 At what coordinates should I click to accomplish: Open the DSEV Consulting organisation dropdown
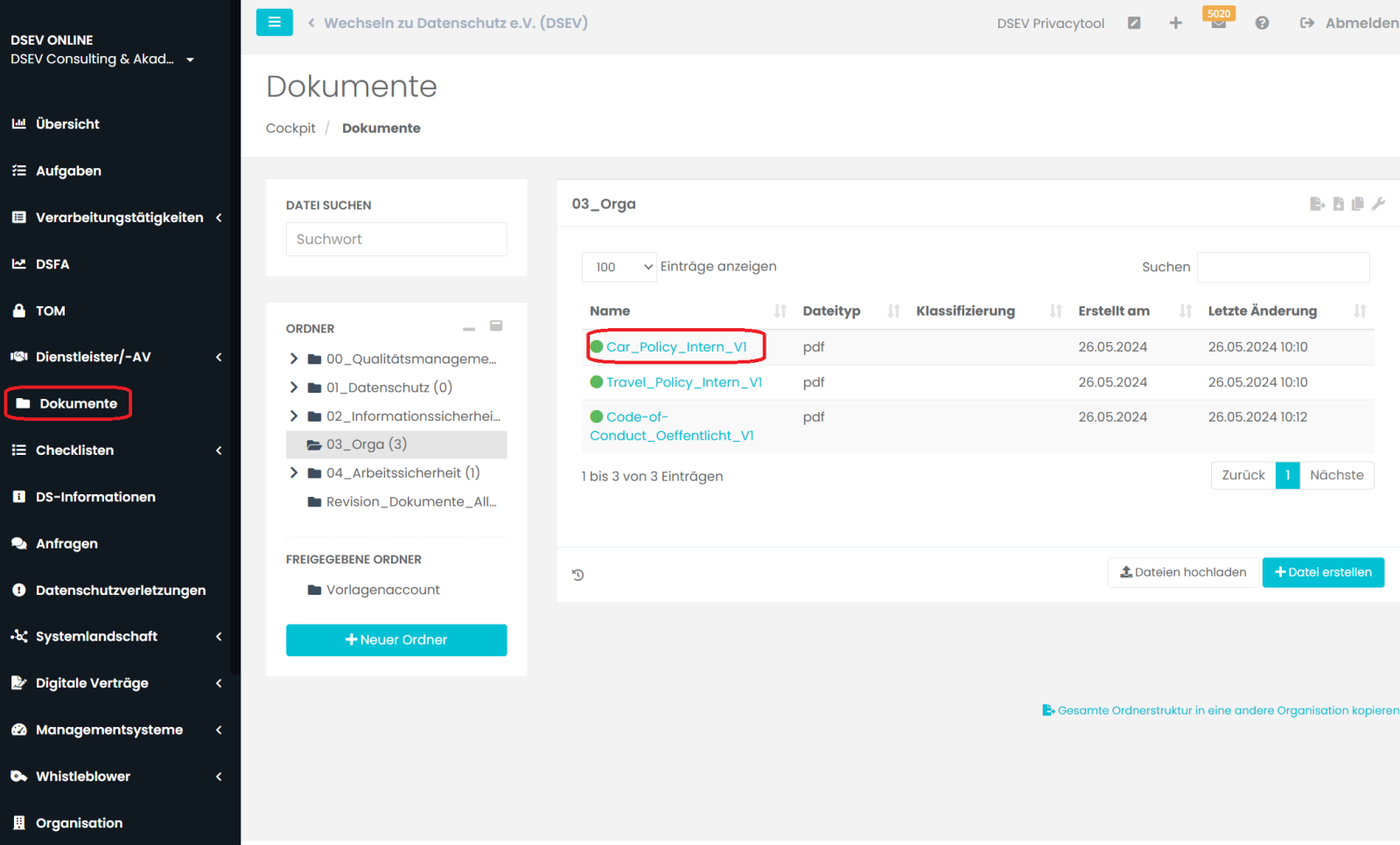pos(102,59)
